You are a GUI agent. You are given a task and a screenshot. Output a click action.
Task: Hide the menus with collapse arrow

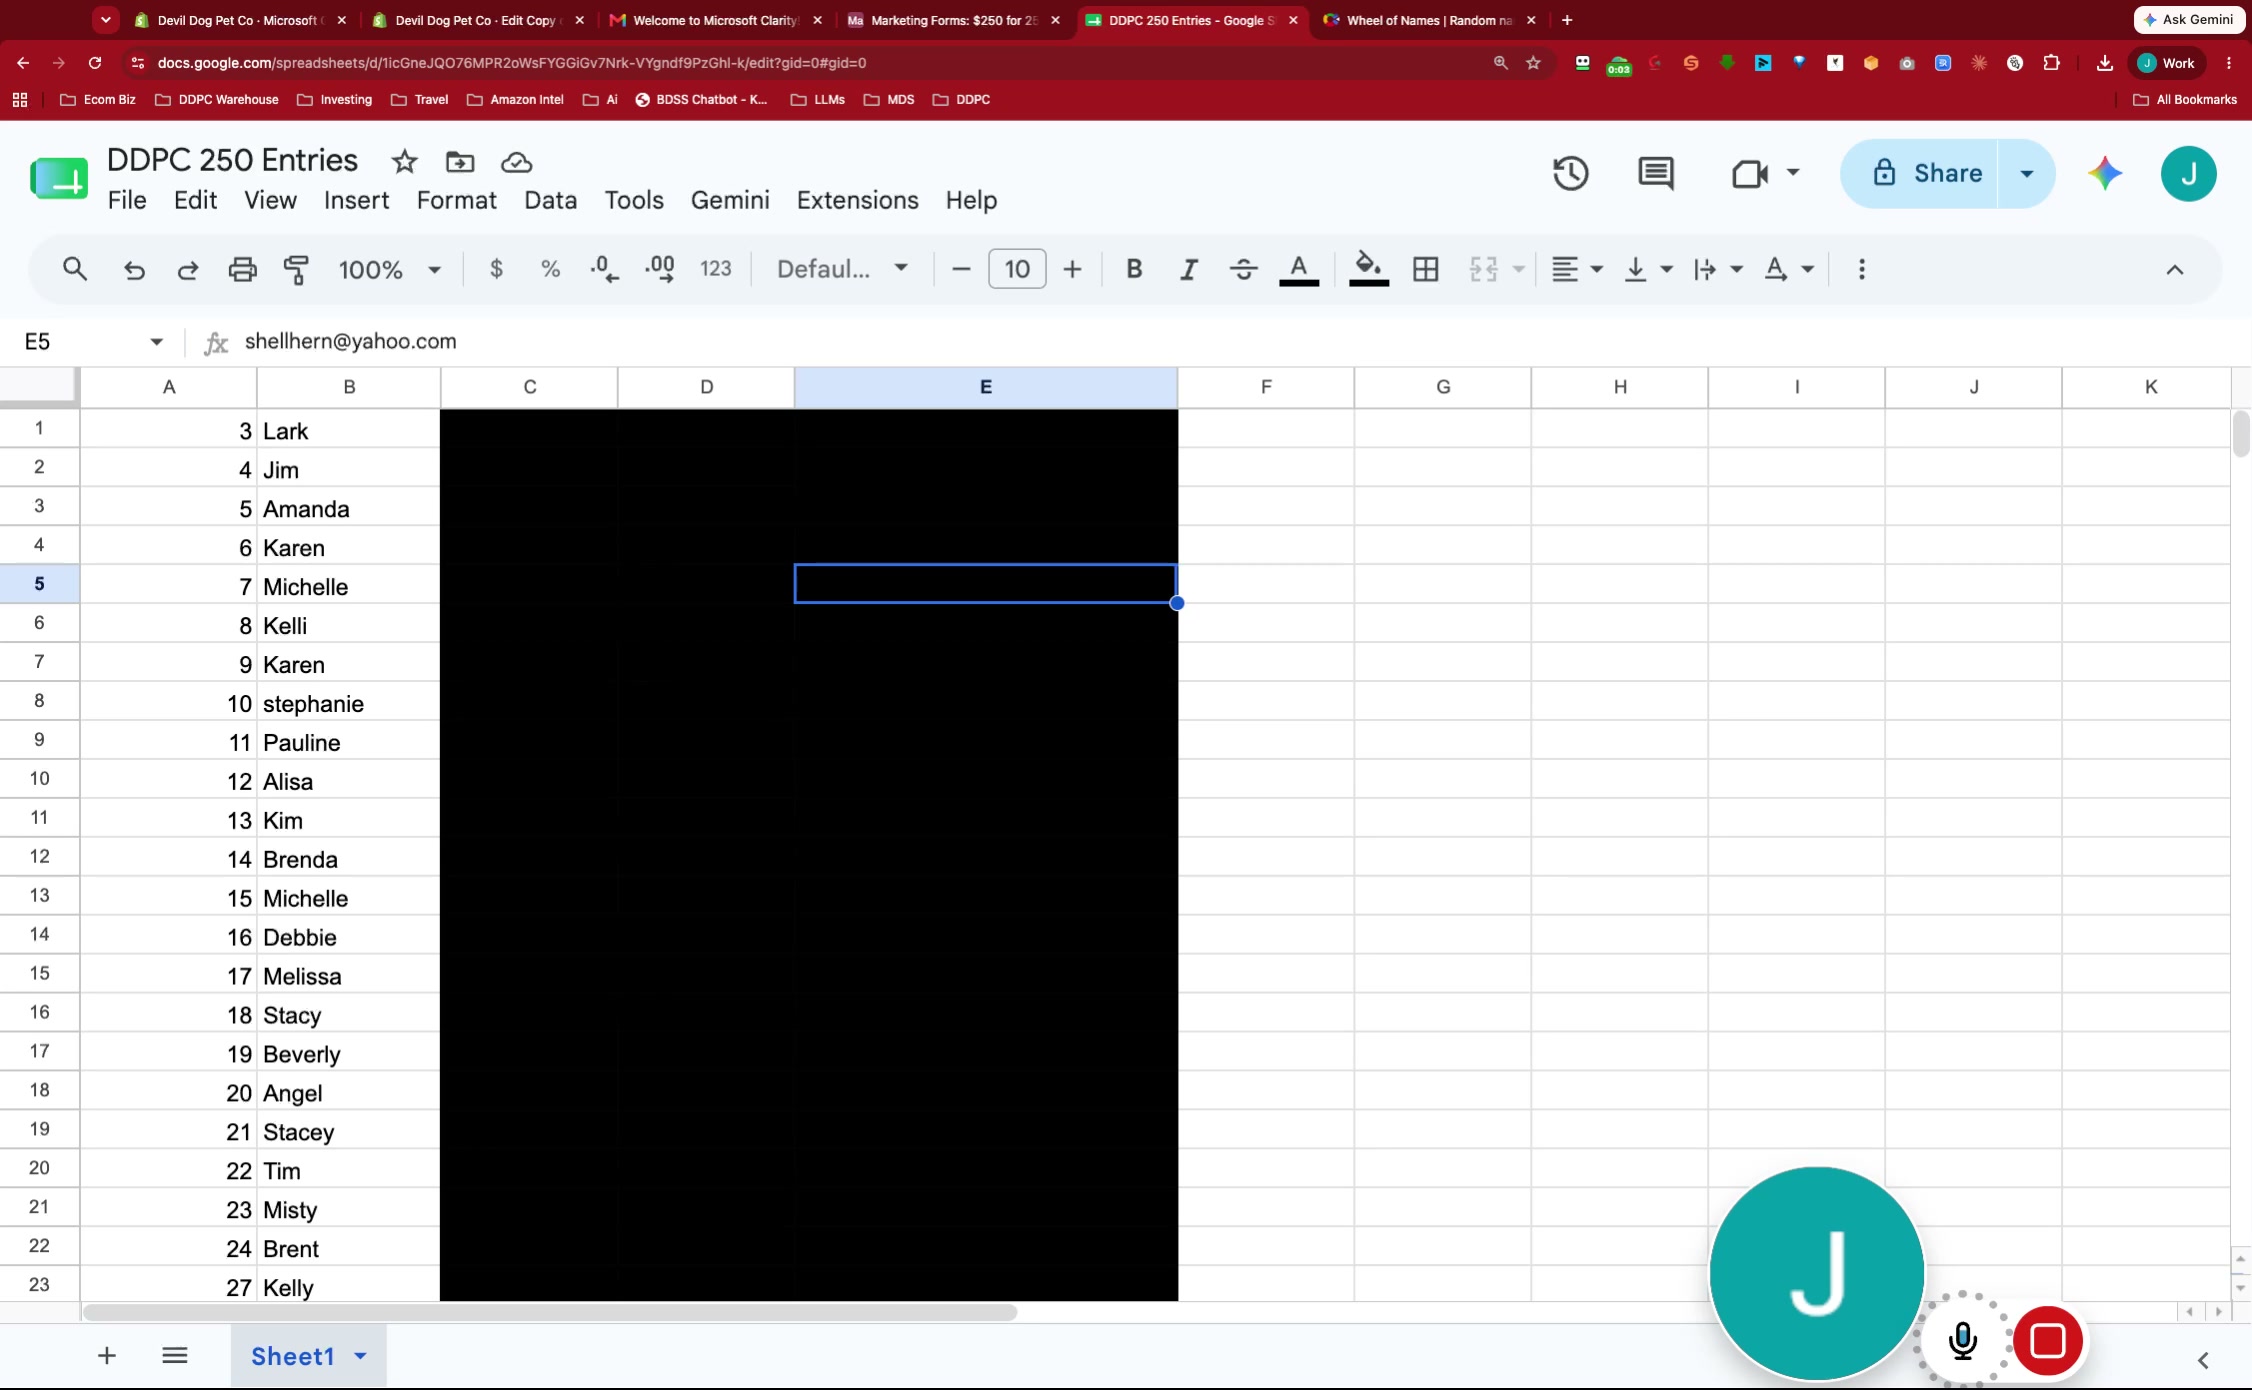[2174, 270]
